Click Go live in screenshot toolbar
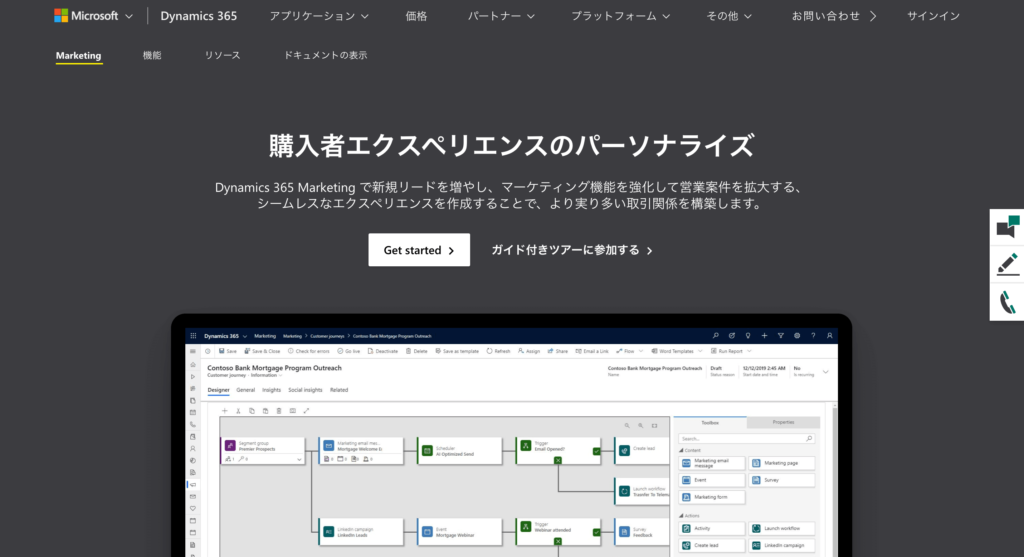 [x=349, y=351]
